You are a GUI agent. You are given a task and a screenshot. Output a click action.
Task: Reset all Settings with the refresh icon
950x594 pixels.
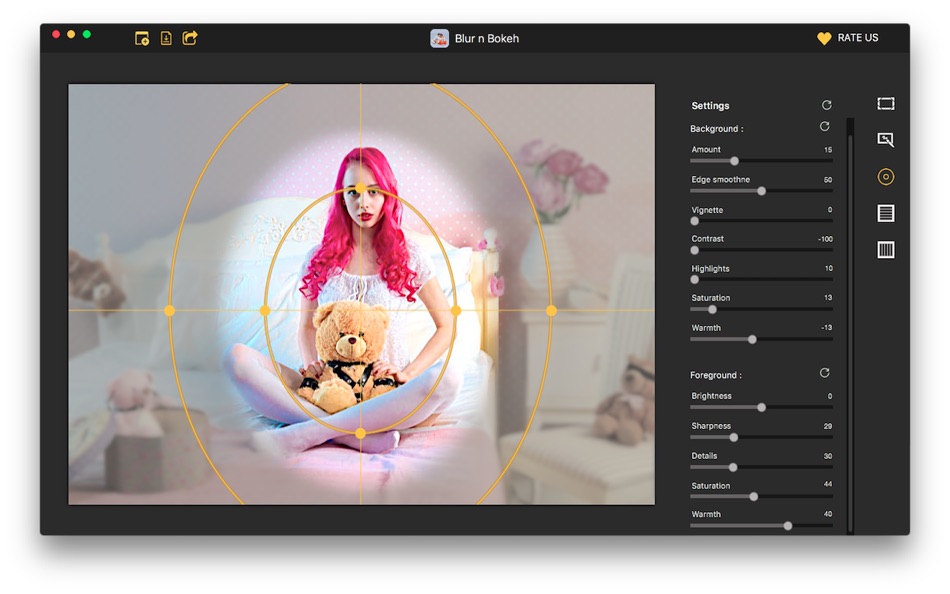tap(824, 104)
